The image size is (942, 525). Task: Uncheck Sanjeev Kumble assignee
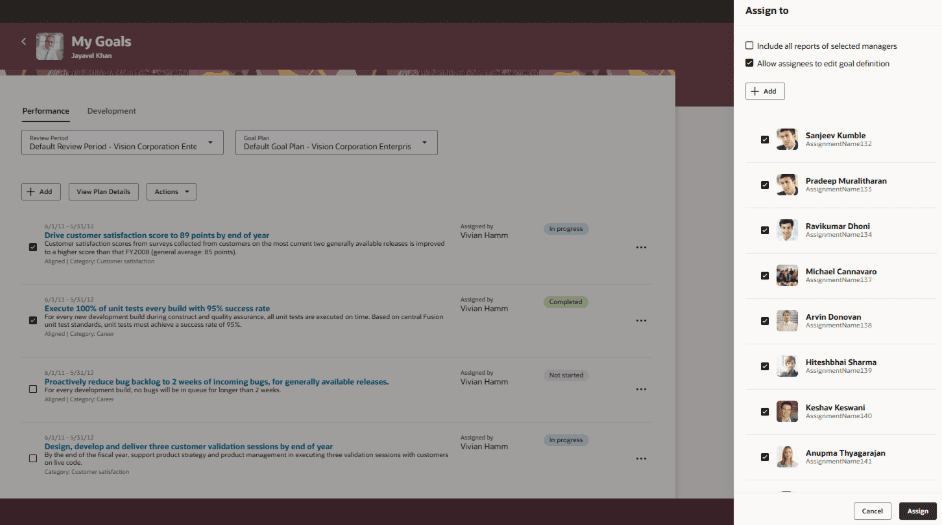point(765,139)
